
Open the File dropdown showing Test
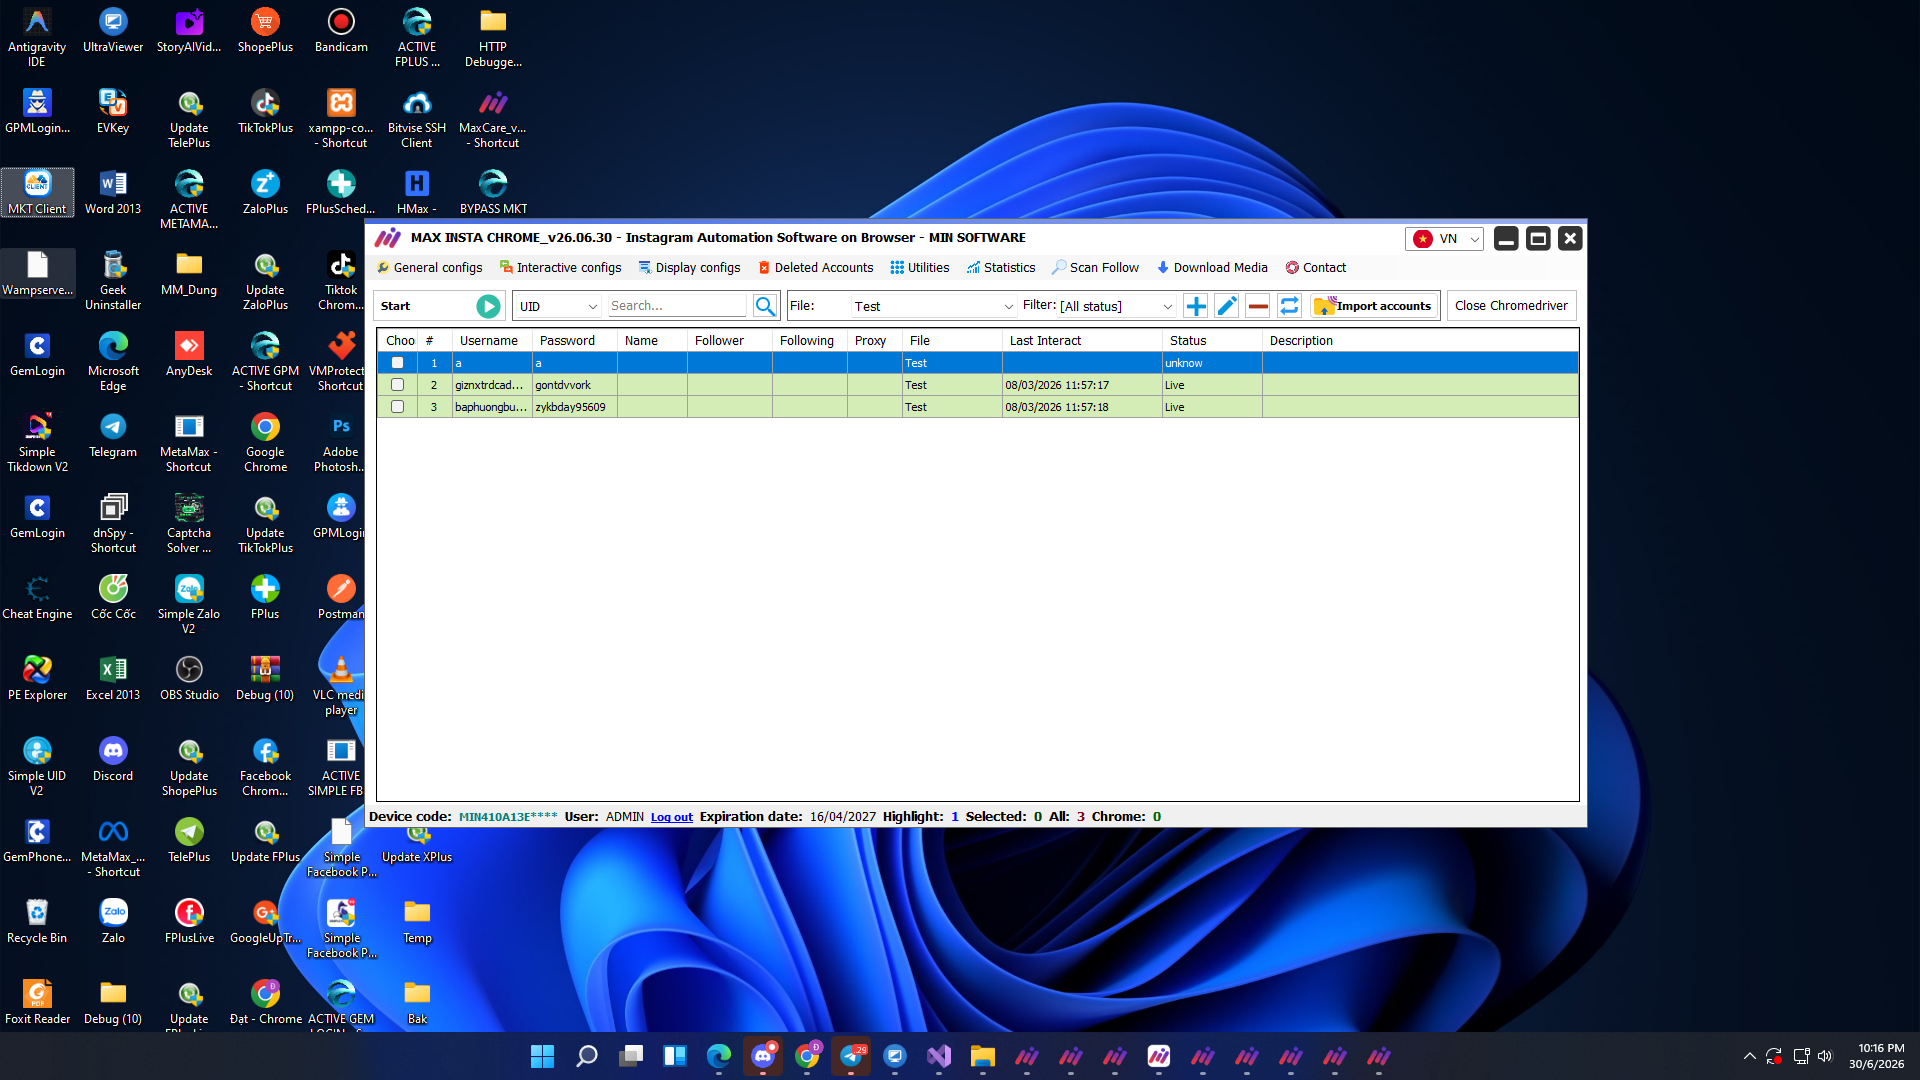tap(933, 306)
